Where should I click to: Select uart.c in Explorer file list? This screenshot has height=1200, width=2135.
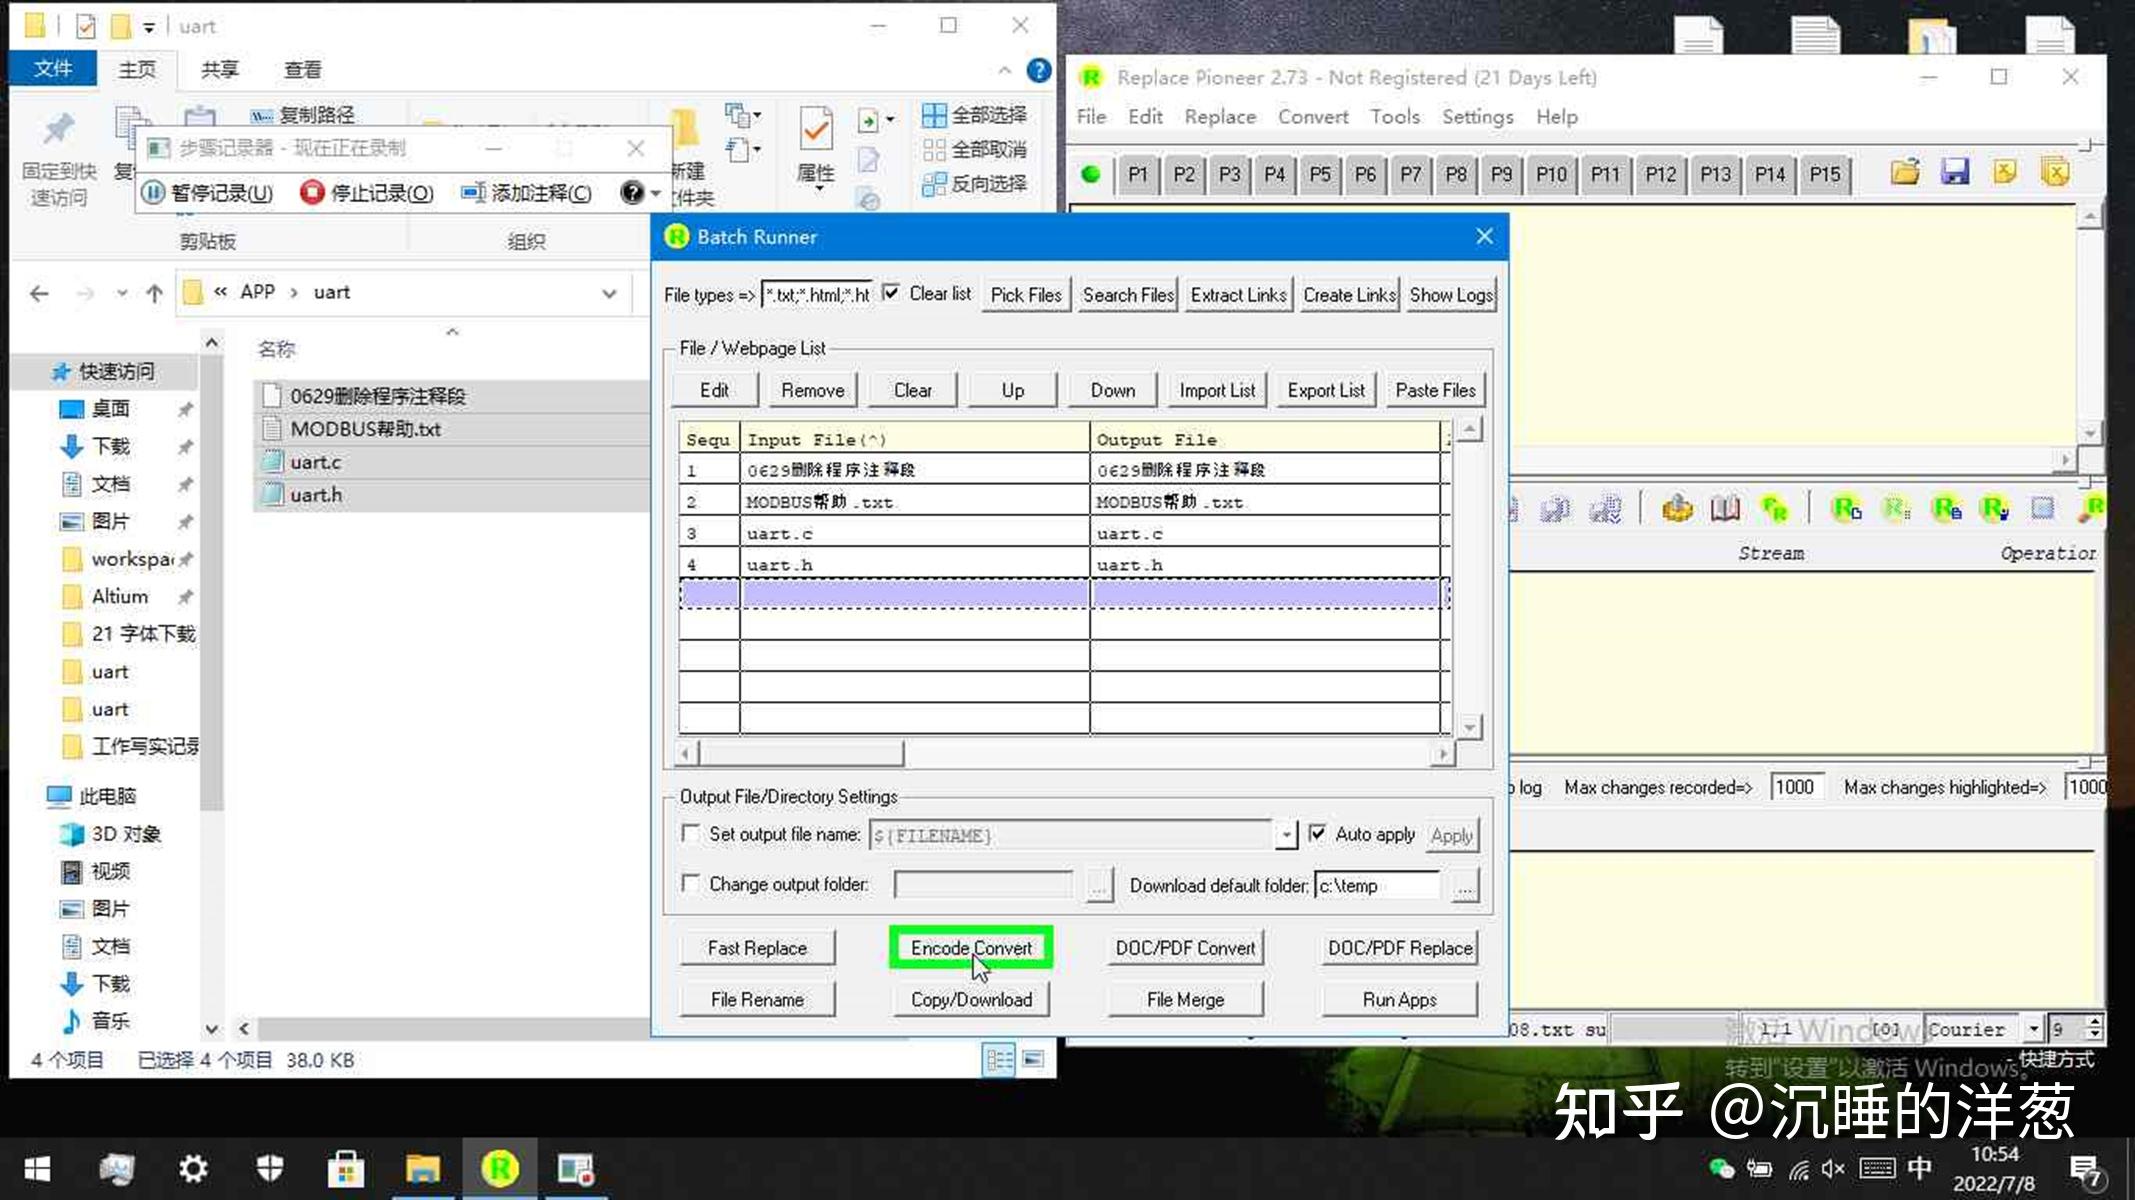(315, 462)
